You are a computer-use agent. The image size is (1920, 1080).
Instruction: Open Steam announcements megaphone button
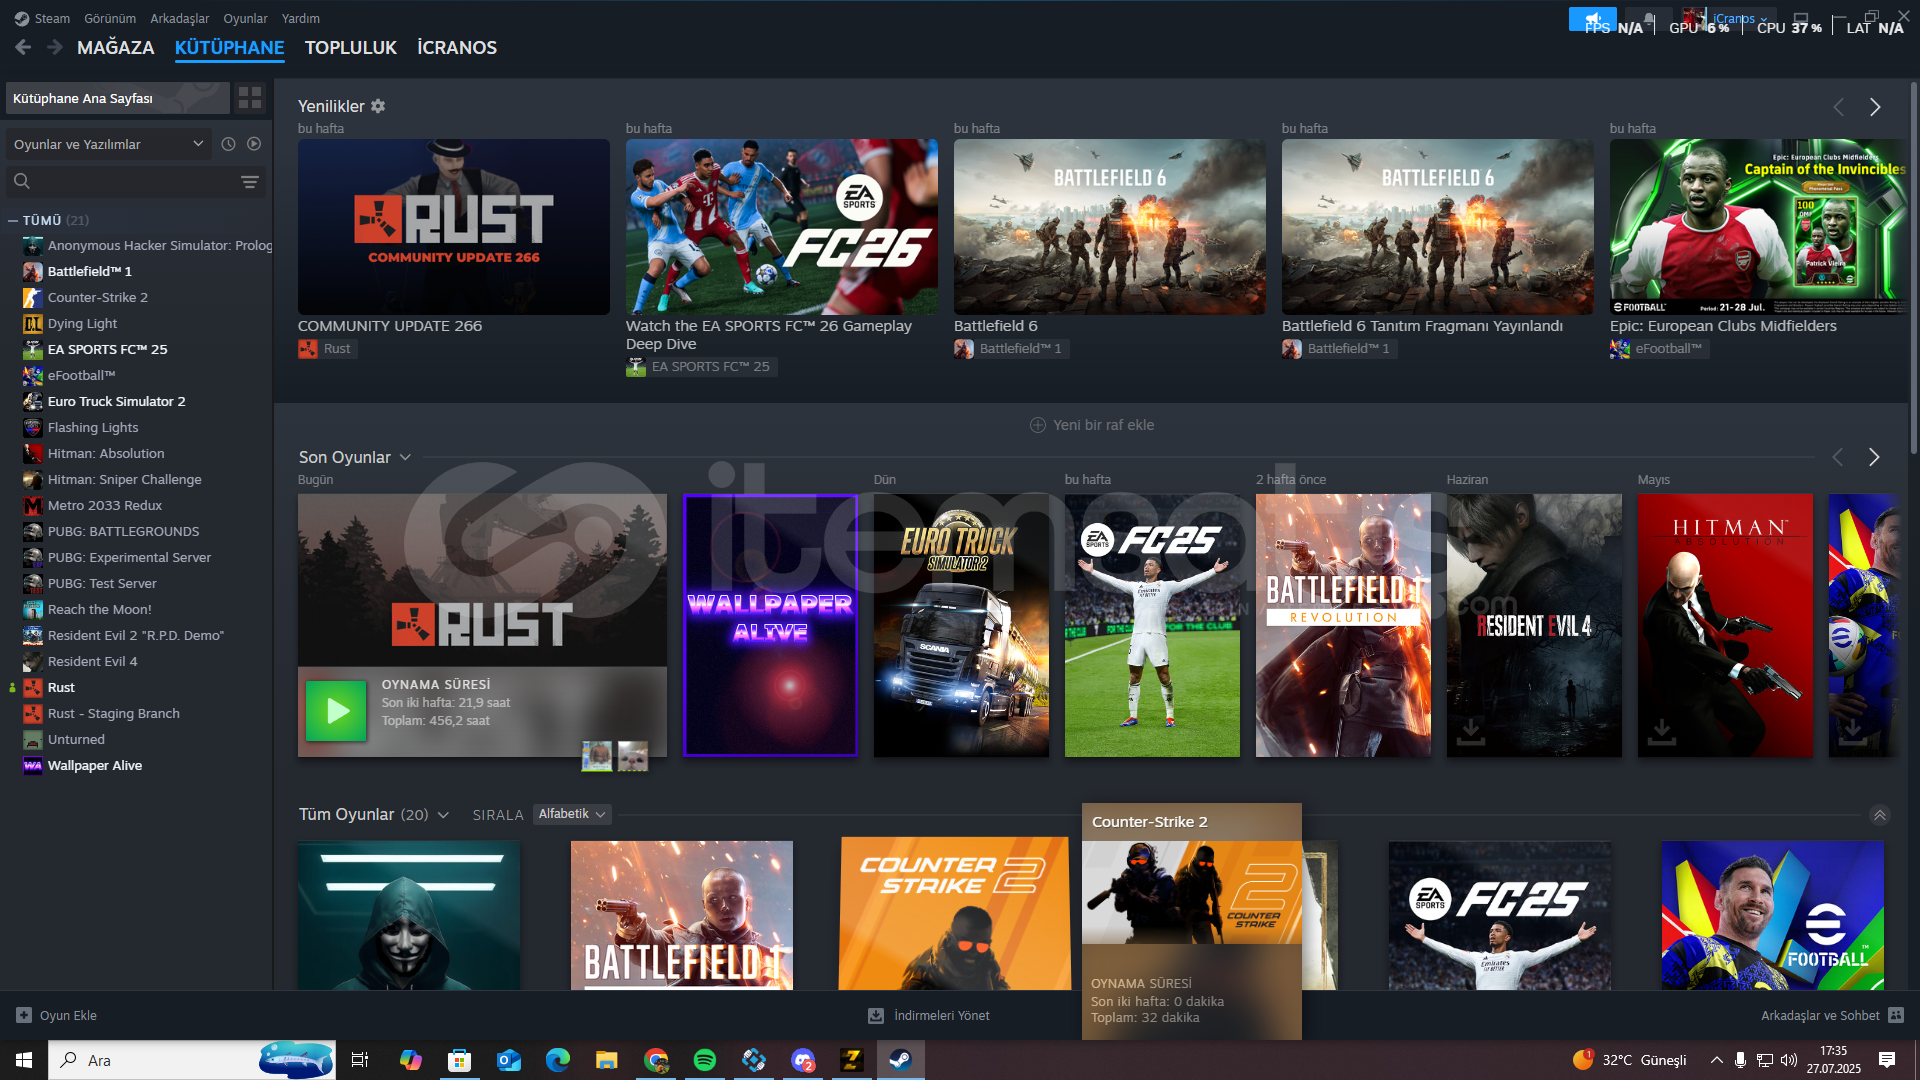(x=1592, y=19)
